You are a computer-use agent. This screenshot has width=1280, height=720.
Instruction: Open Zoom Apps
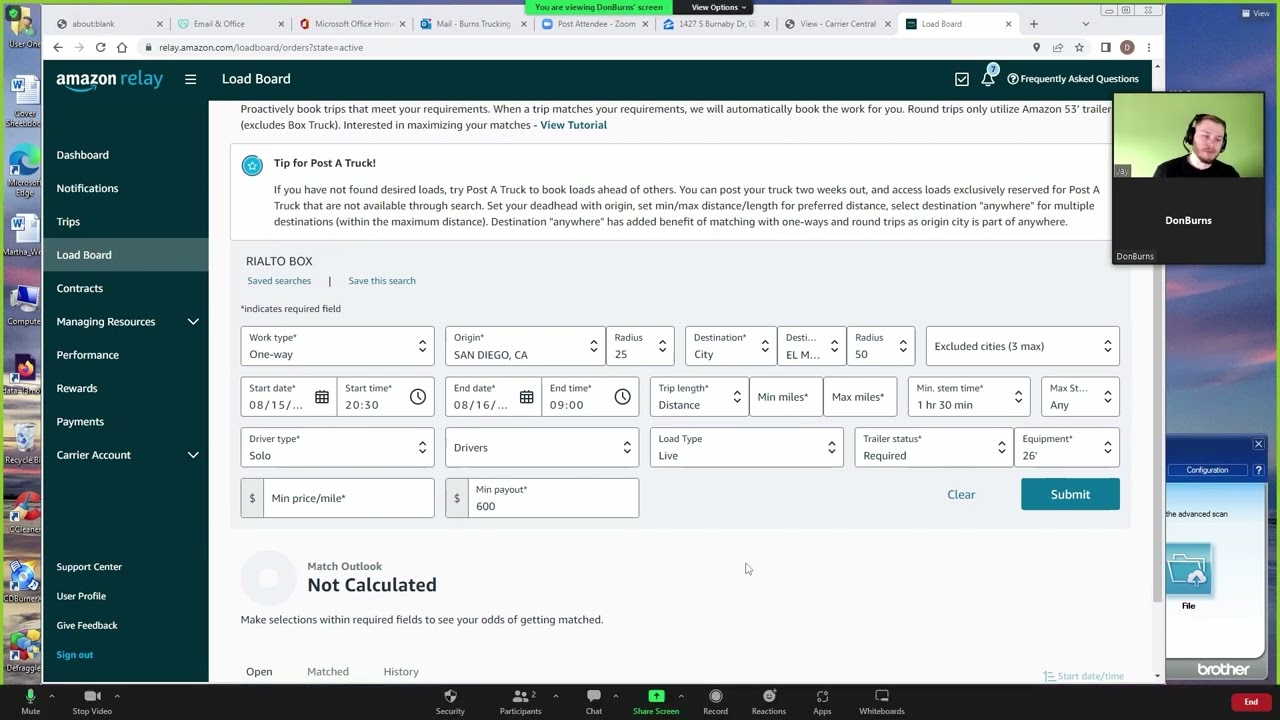(822, 701)
